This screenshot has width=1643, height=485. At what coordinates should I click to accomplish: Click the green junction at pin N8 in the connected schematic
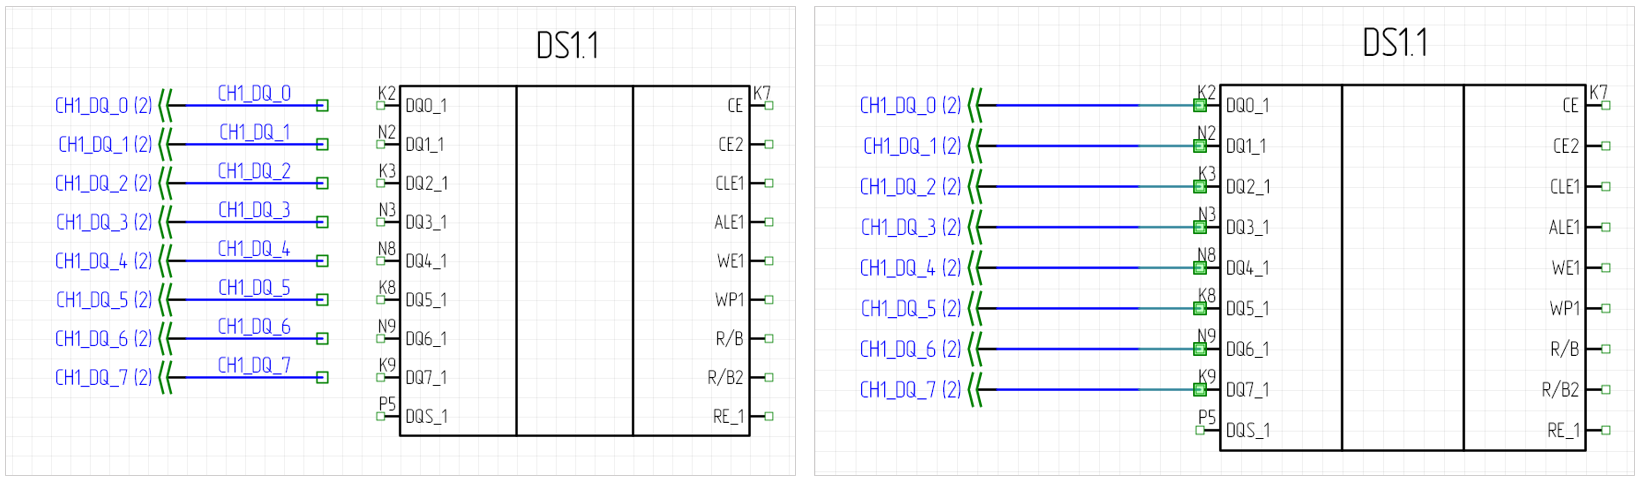(1200, 268)
